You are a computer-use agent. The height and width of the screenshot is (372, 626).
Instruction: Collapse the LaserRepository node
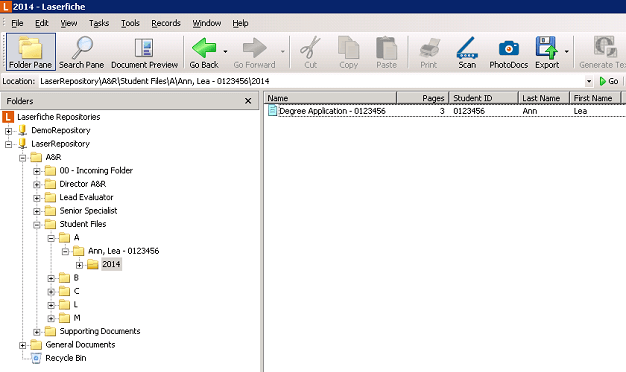coord(8,144)
